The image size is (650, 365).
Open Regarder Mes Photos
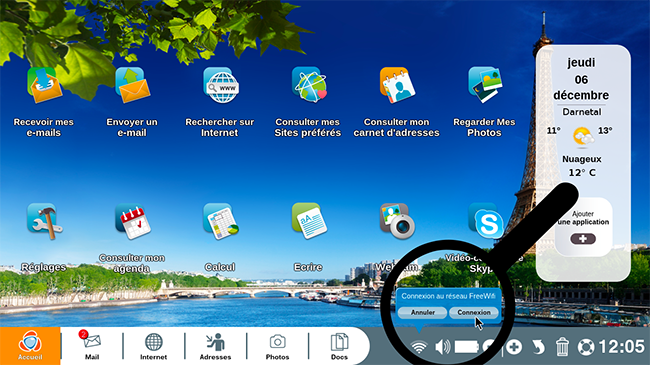[x=485, y=85]
